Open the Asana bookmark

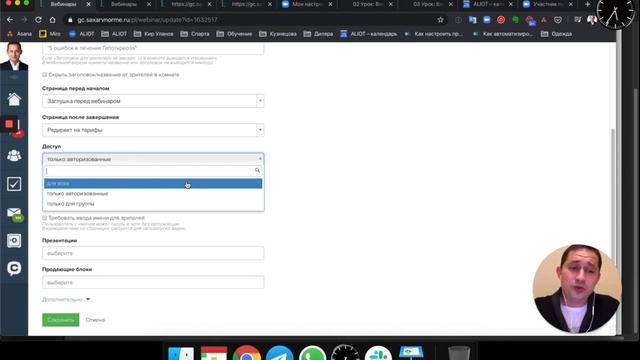click(20, 34)
